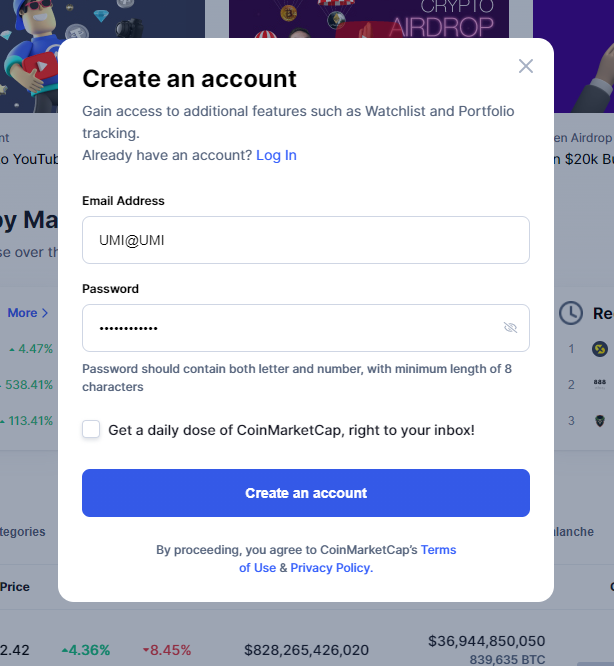This screenshot has height=666, width=614.
Task: Switch to the Categories tab
Action: [x=22, y=532]
